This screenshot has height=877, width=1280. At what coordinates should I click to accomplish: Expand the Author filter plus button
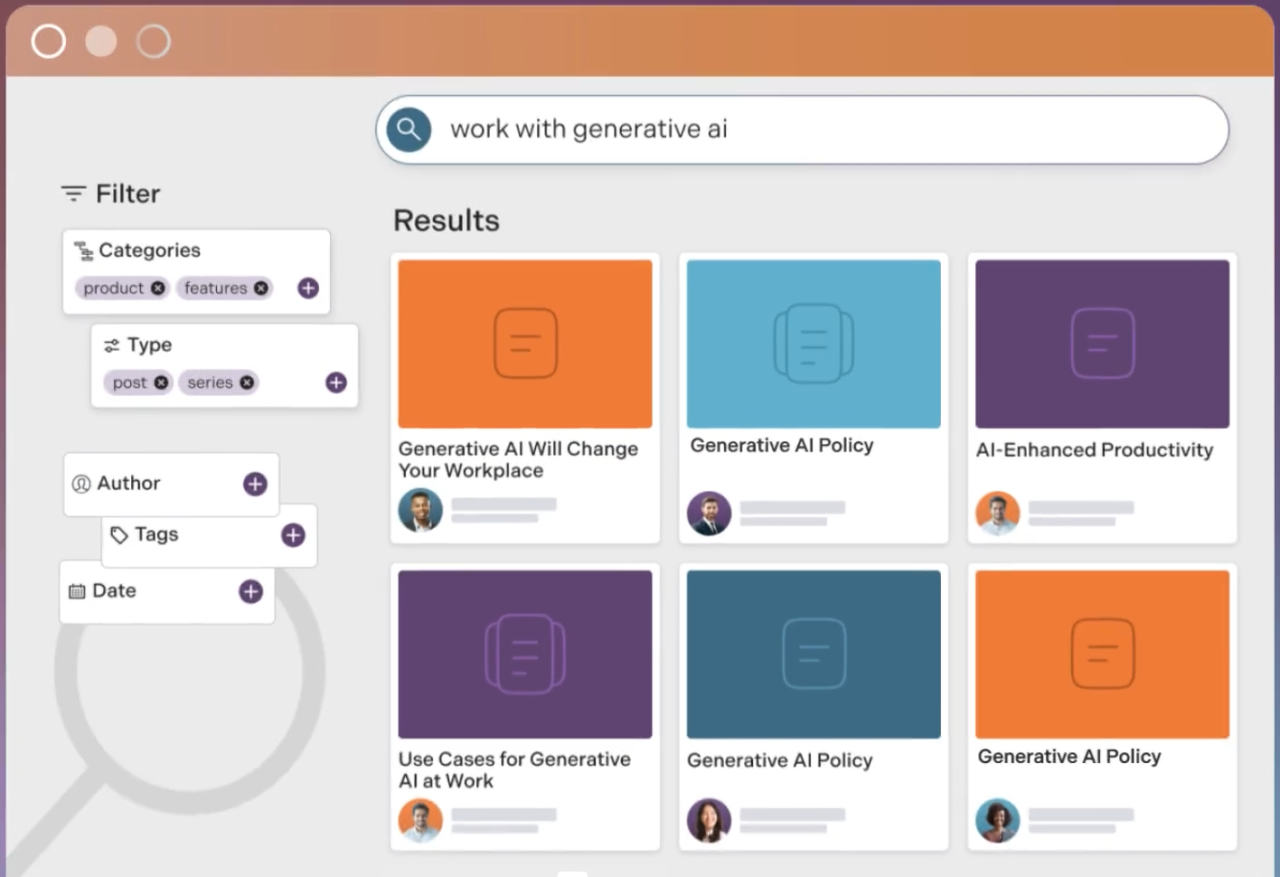(x=255, y=484)
